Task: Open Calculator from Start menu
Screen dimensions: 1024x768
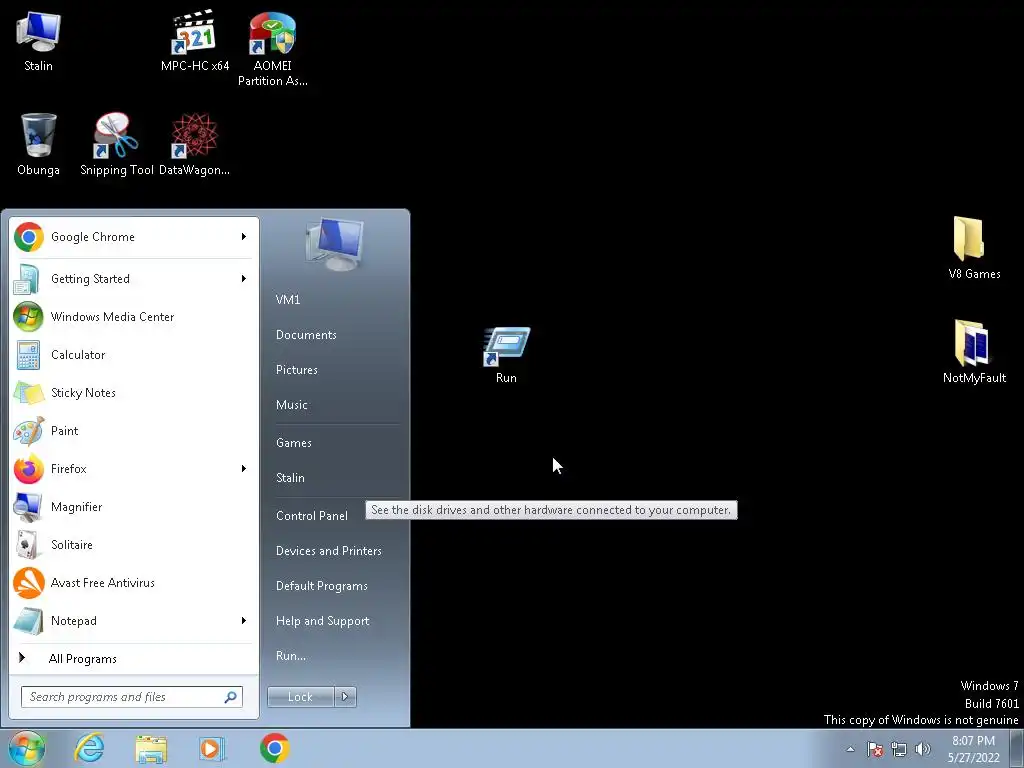Action: 134,355
